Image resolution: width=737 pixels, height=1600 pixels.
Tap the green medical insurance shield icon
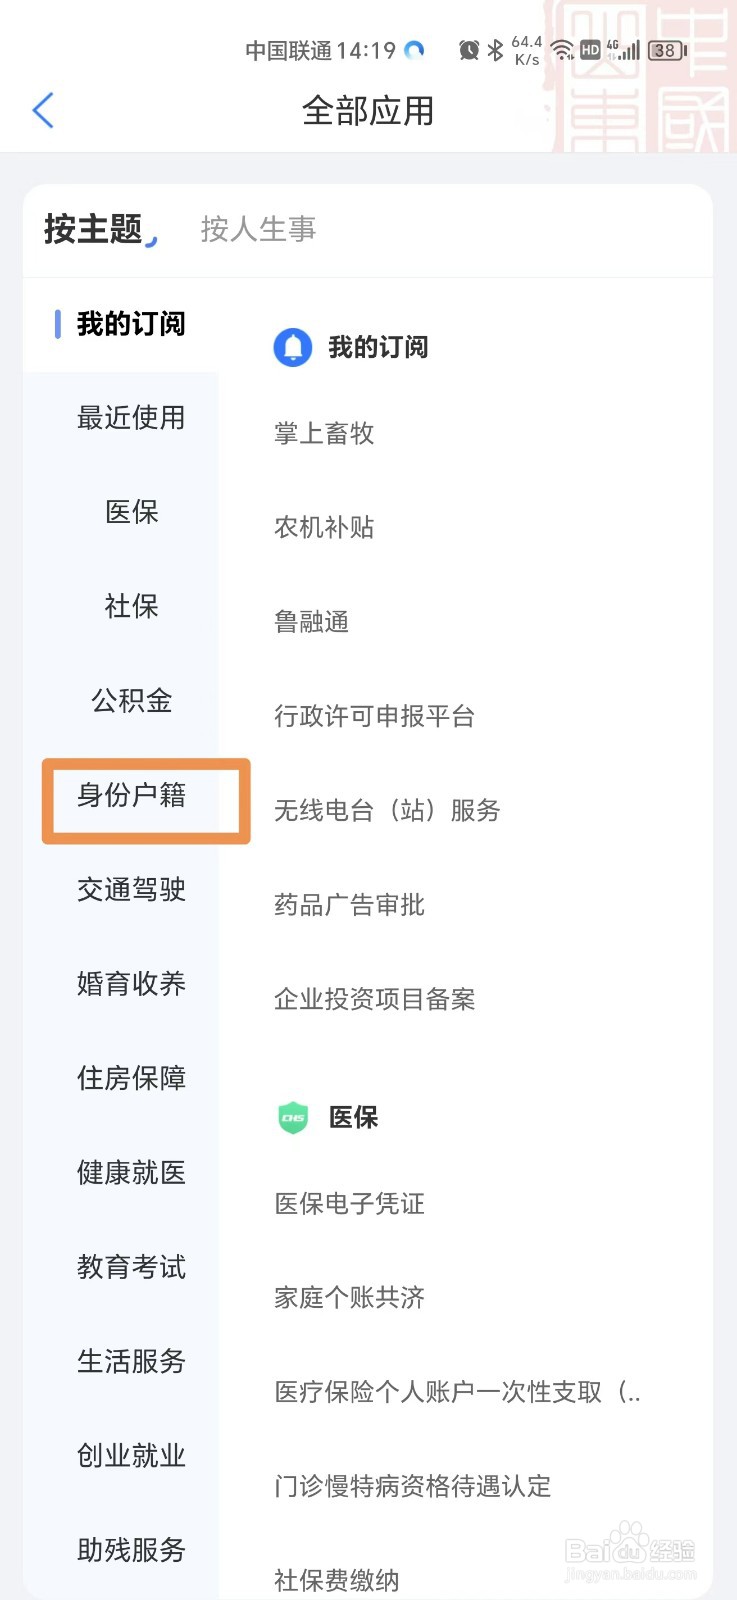click(x=293, y=1117)
